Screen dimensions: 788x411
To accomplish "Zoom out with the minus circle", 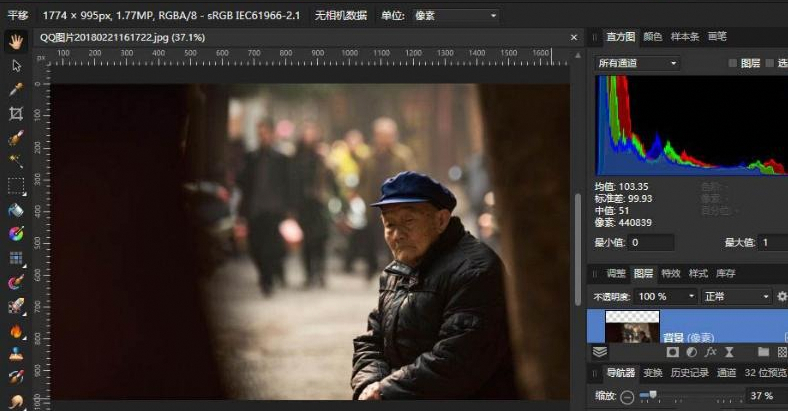I will pos(627,397).
